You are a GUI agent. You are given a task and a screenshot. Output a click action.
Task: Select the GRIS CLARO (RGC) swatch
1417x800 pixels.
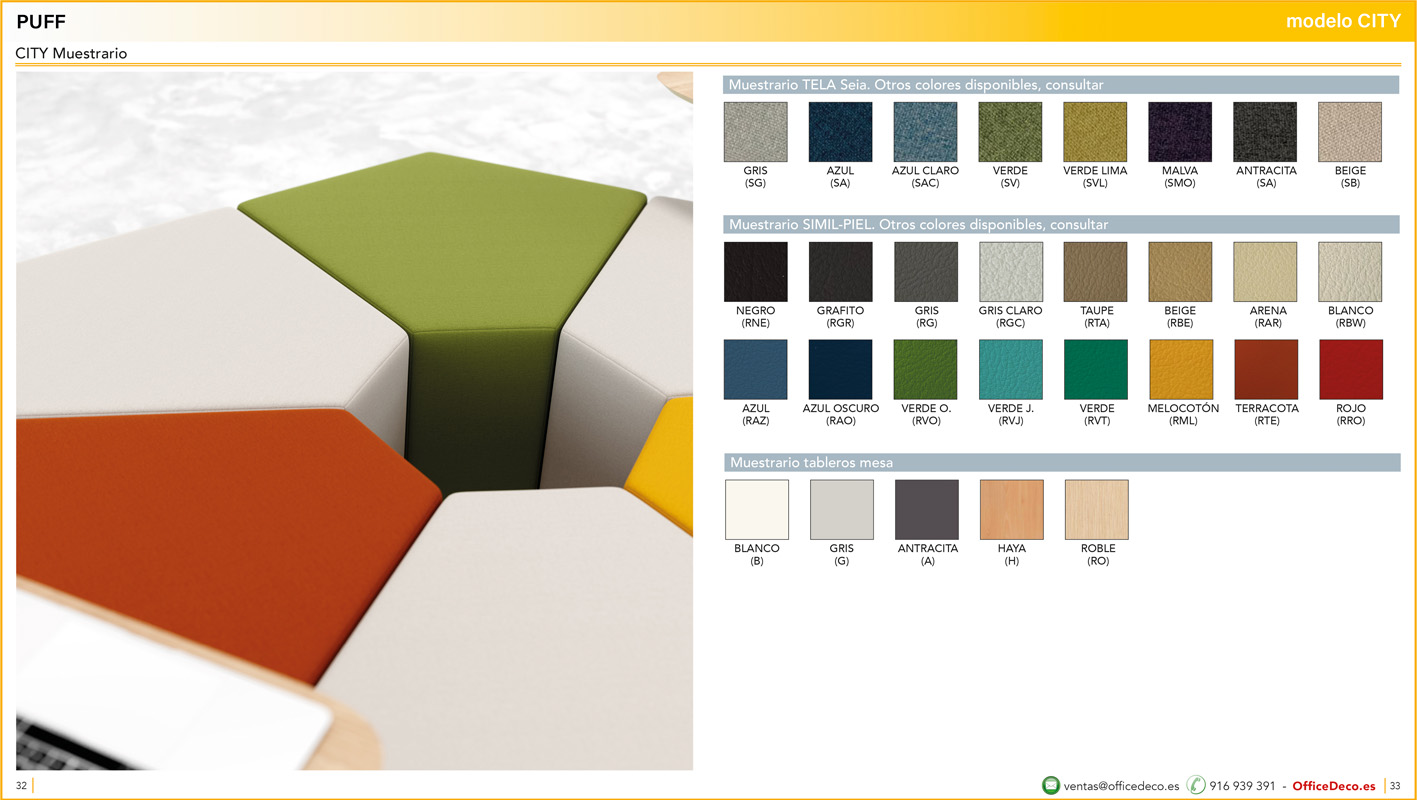pos(1011,272)
